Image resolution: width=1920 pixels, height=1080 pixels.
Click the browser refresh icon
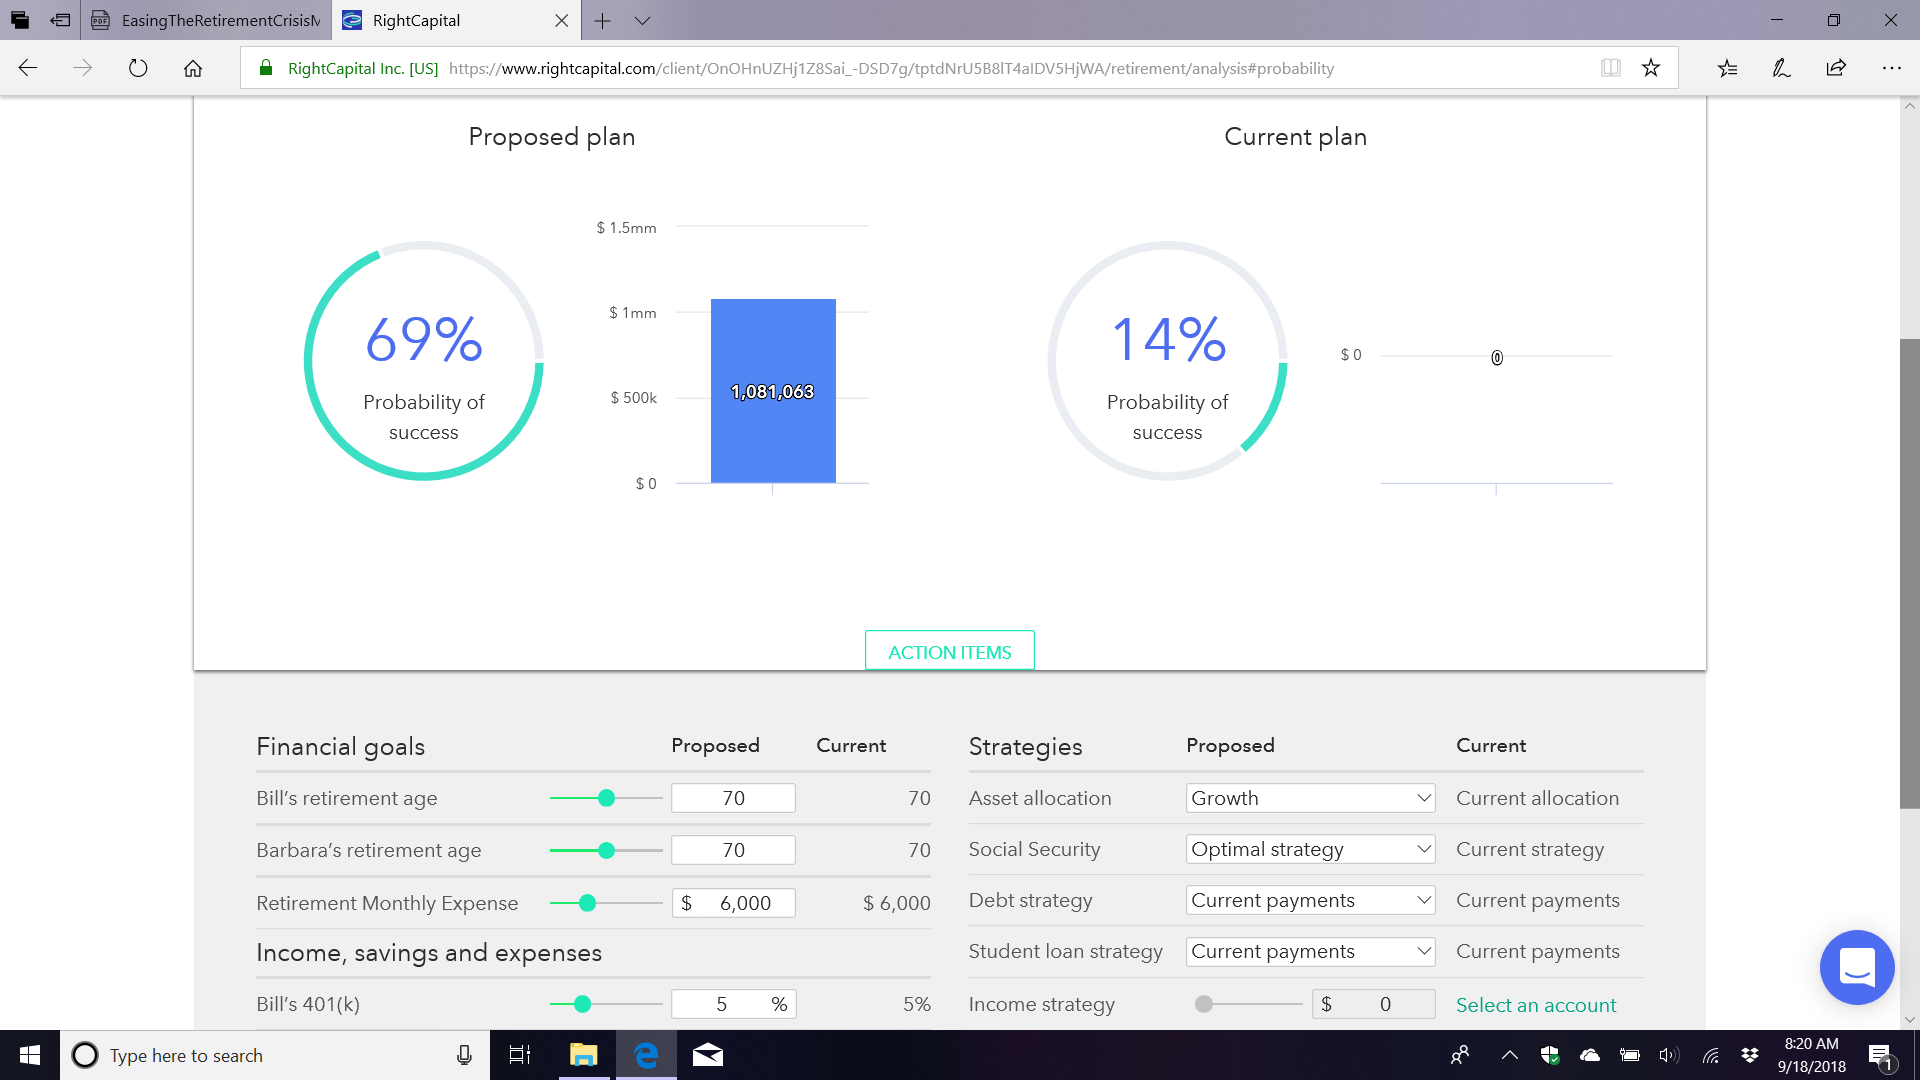(x=138, y=68)
